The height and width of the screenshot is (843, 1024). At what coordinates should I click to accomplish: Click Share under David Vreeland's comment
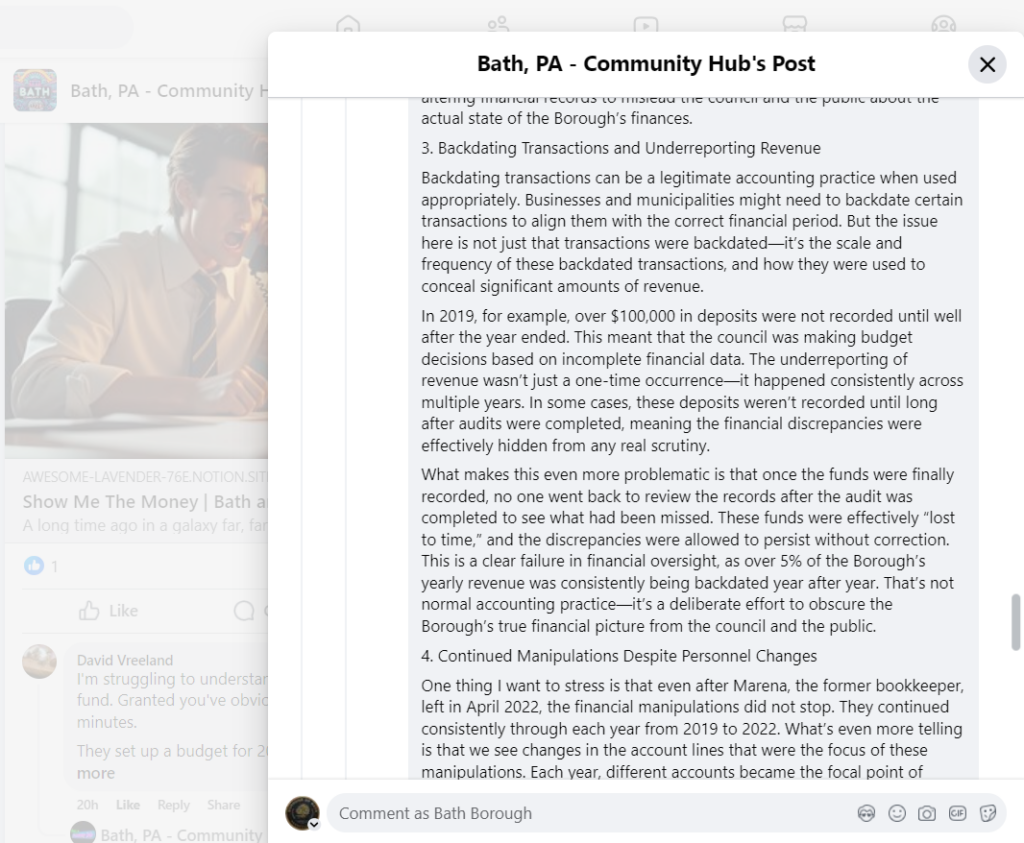point(223,805)
